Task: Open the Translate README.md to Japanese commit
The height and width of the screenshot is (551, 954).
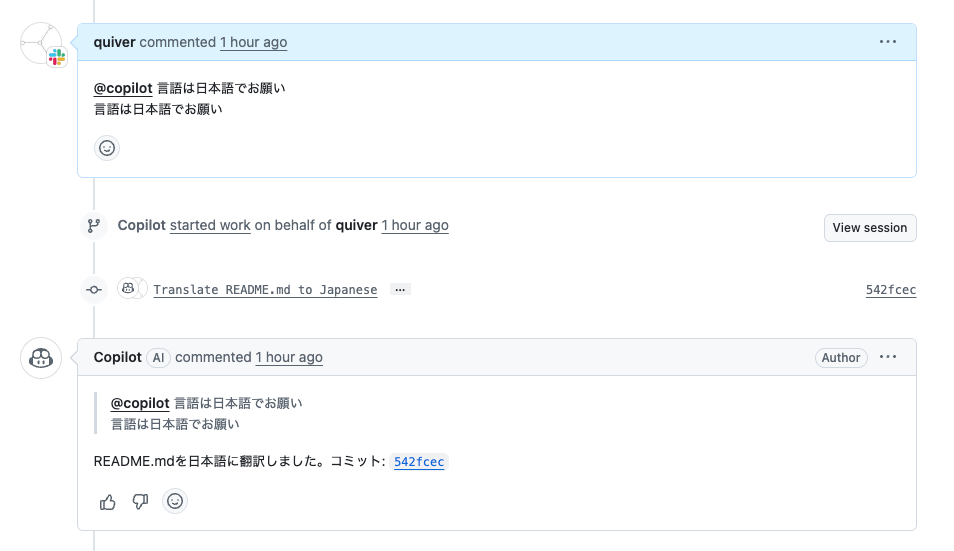Action: point(265,290)
